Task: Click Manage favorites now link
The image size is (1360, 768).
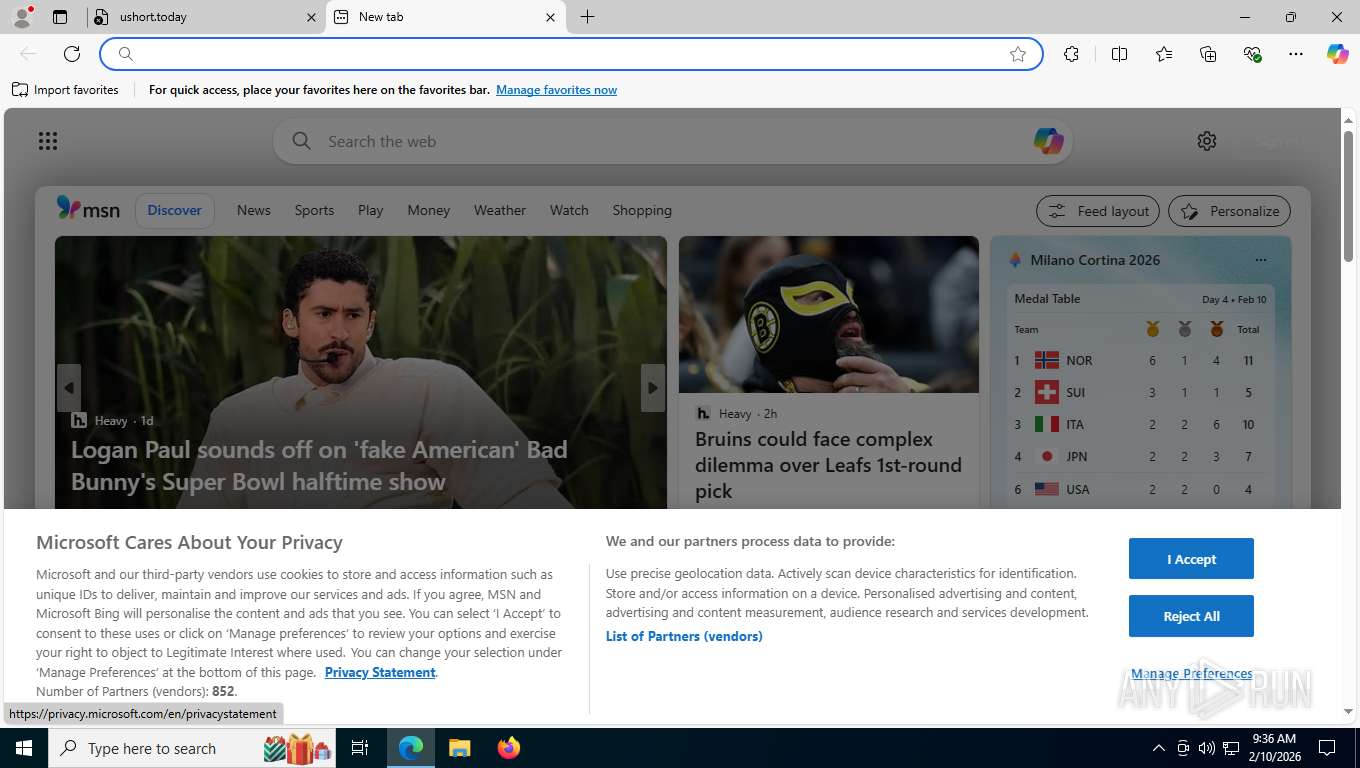Action: pyautogui.click(x=556, y=90)
